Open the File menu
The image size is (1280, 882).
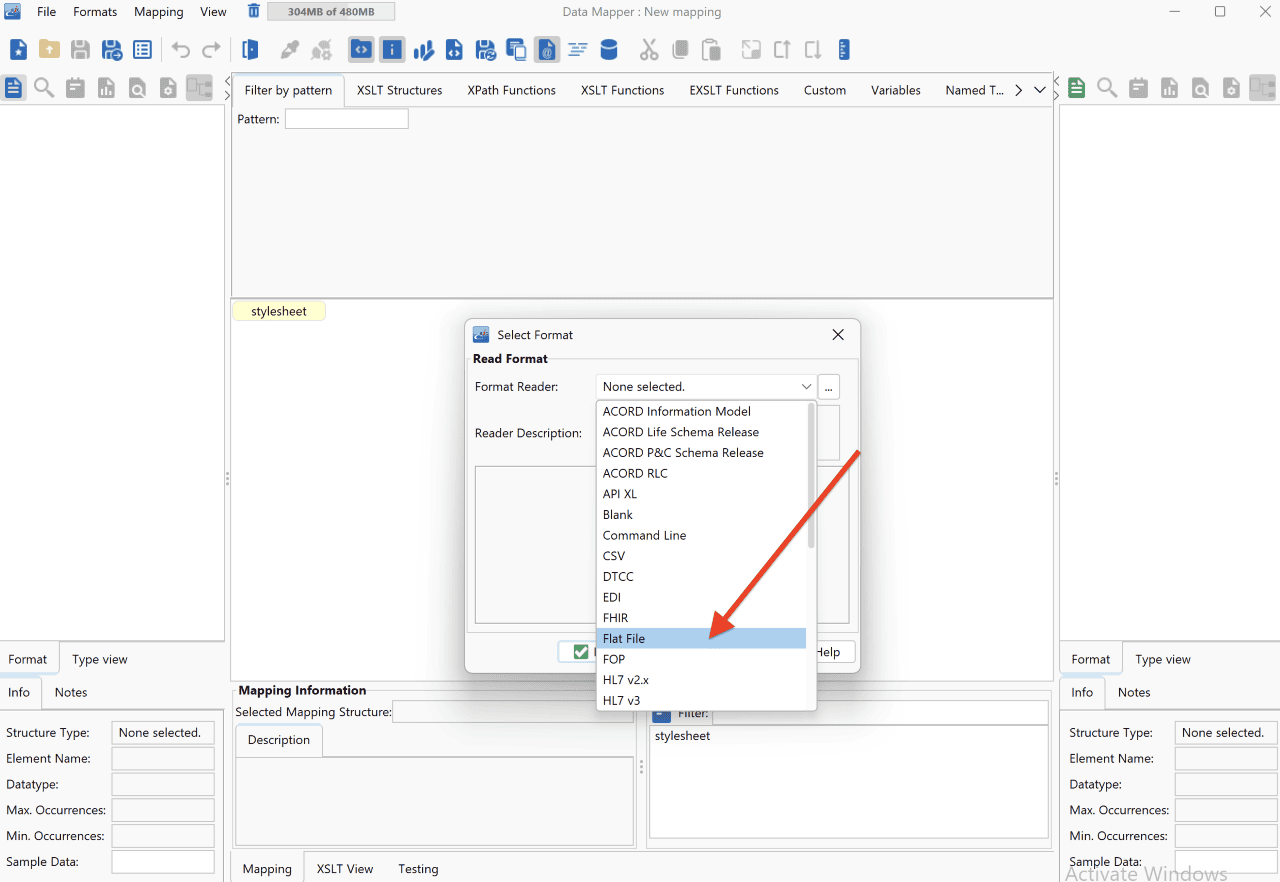[x=47, y=12]
